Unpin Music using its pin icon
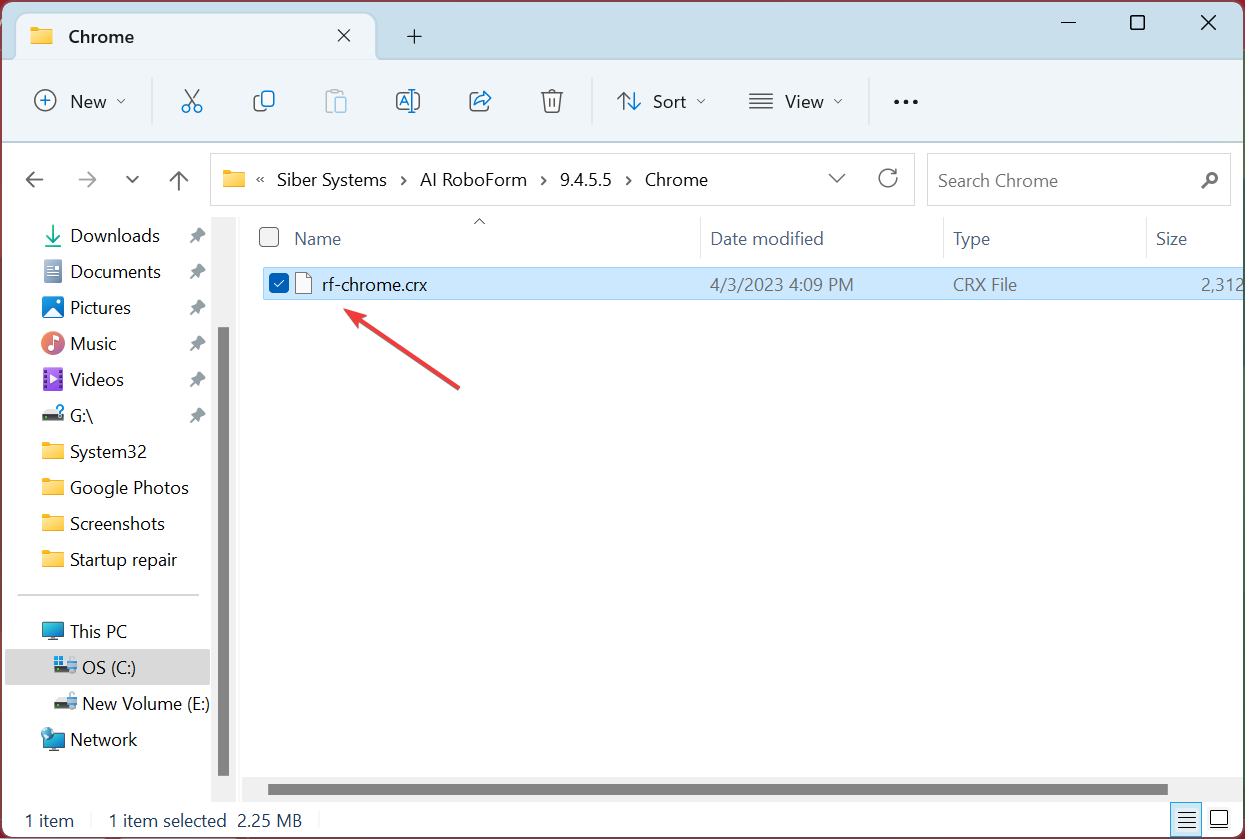The height and width of the screenshot is (839, 1245). pos(197,344)
